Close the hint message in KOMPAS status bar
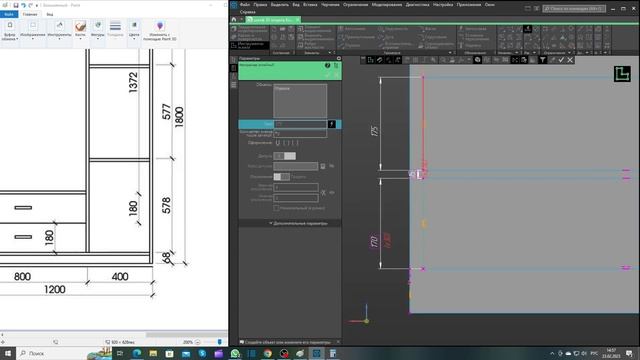Screen dimensions: 640x360 tap(338, 342)
